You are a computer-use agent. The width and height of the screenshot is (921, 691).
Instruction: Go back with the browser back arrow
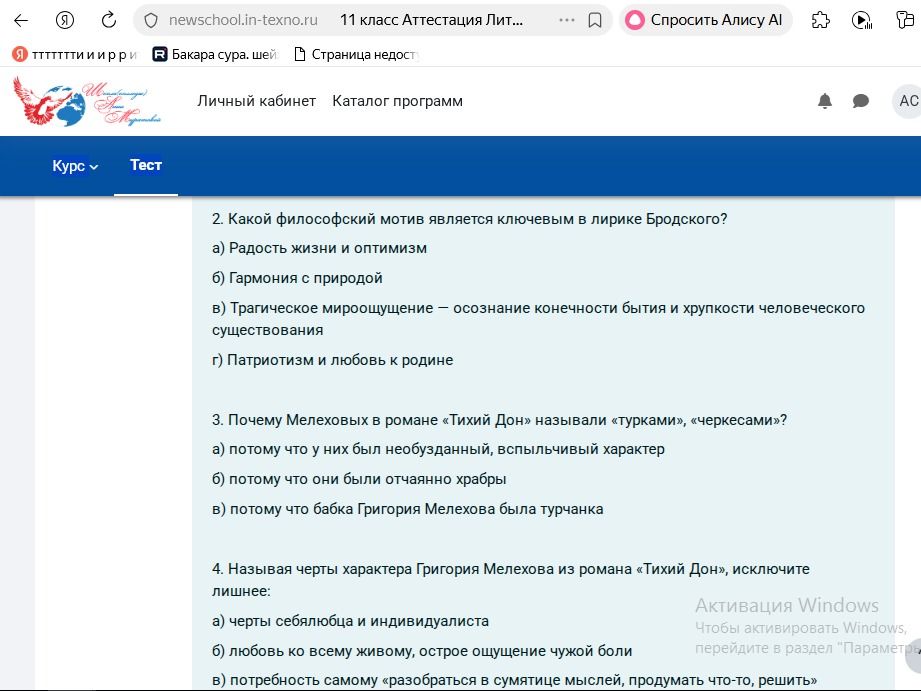21,21
